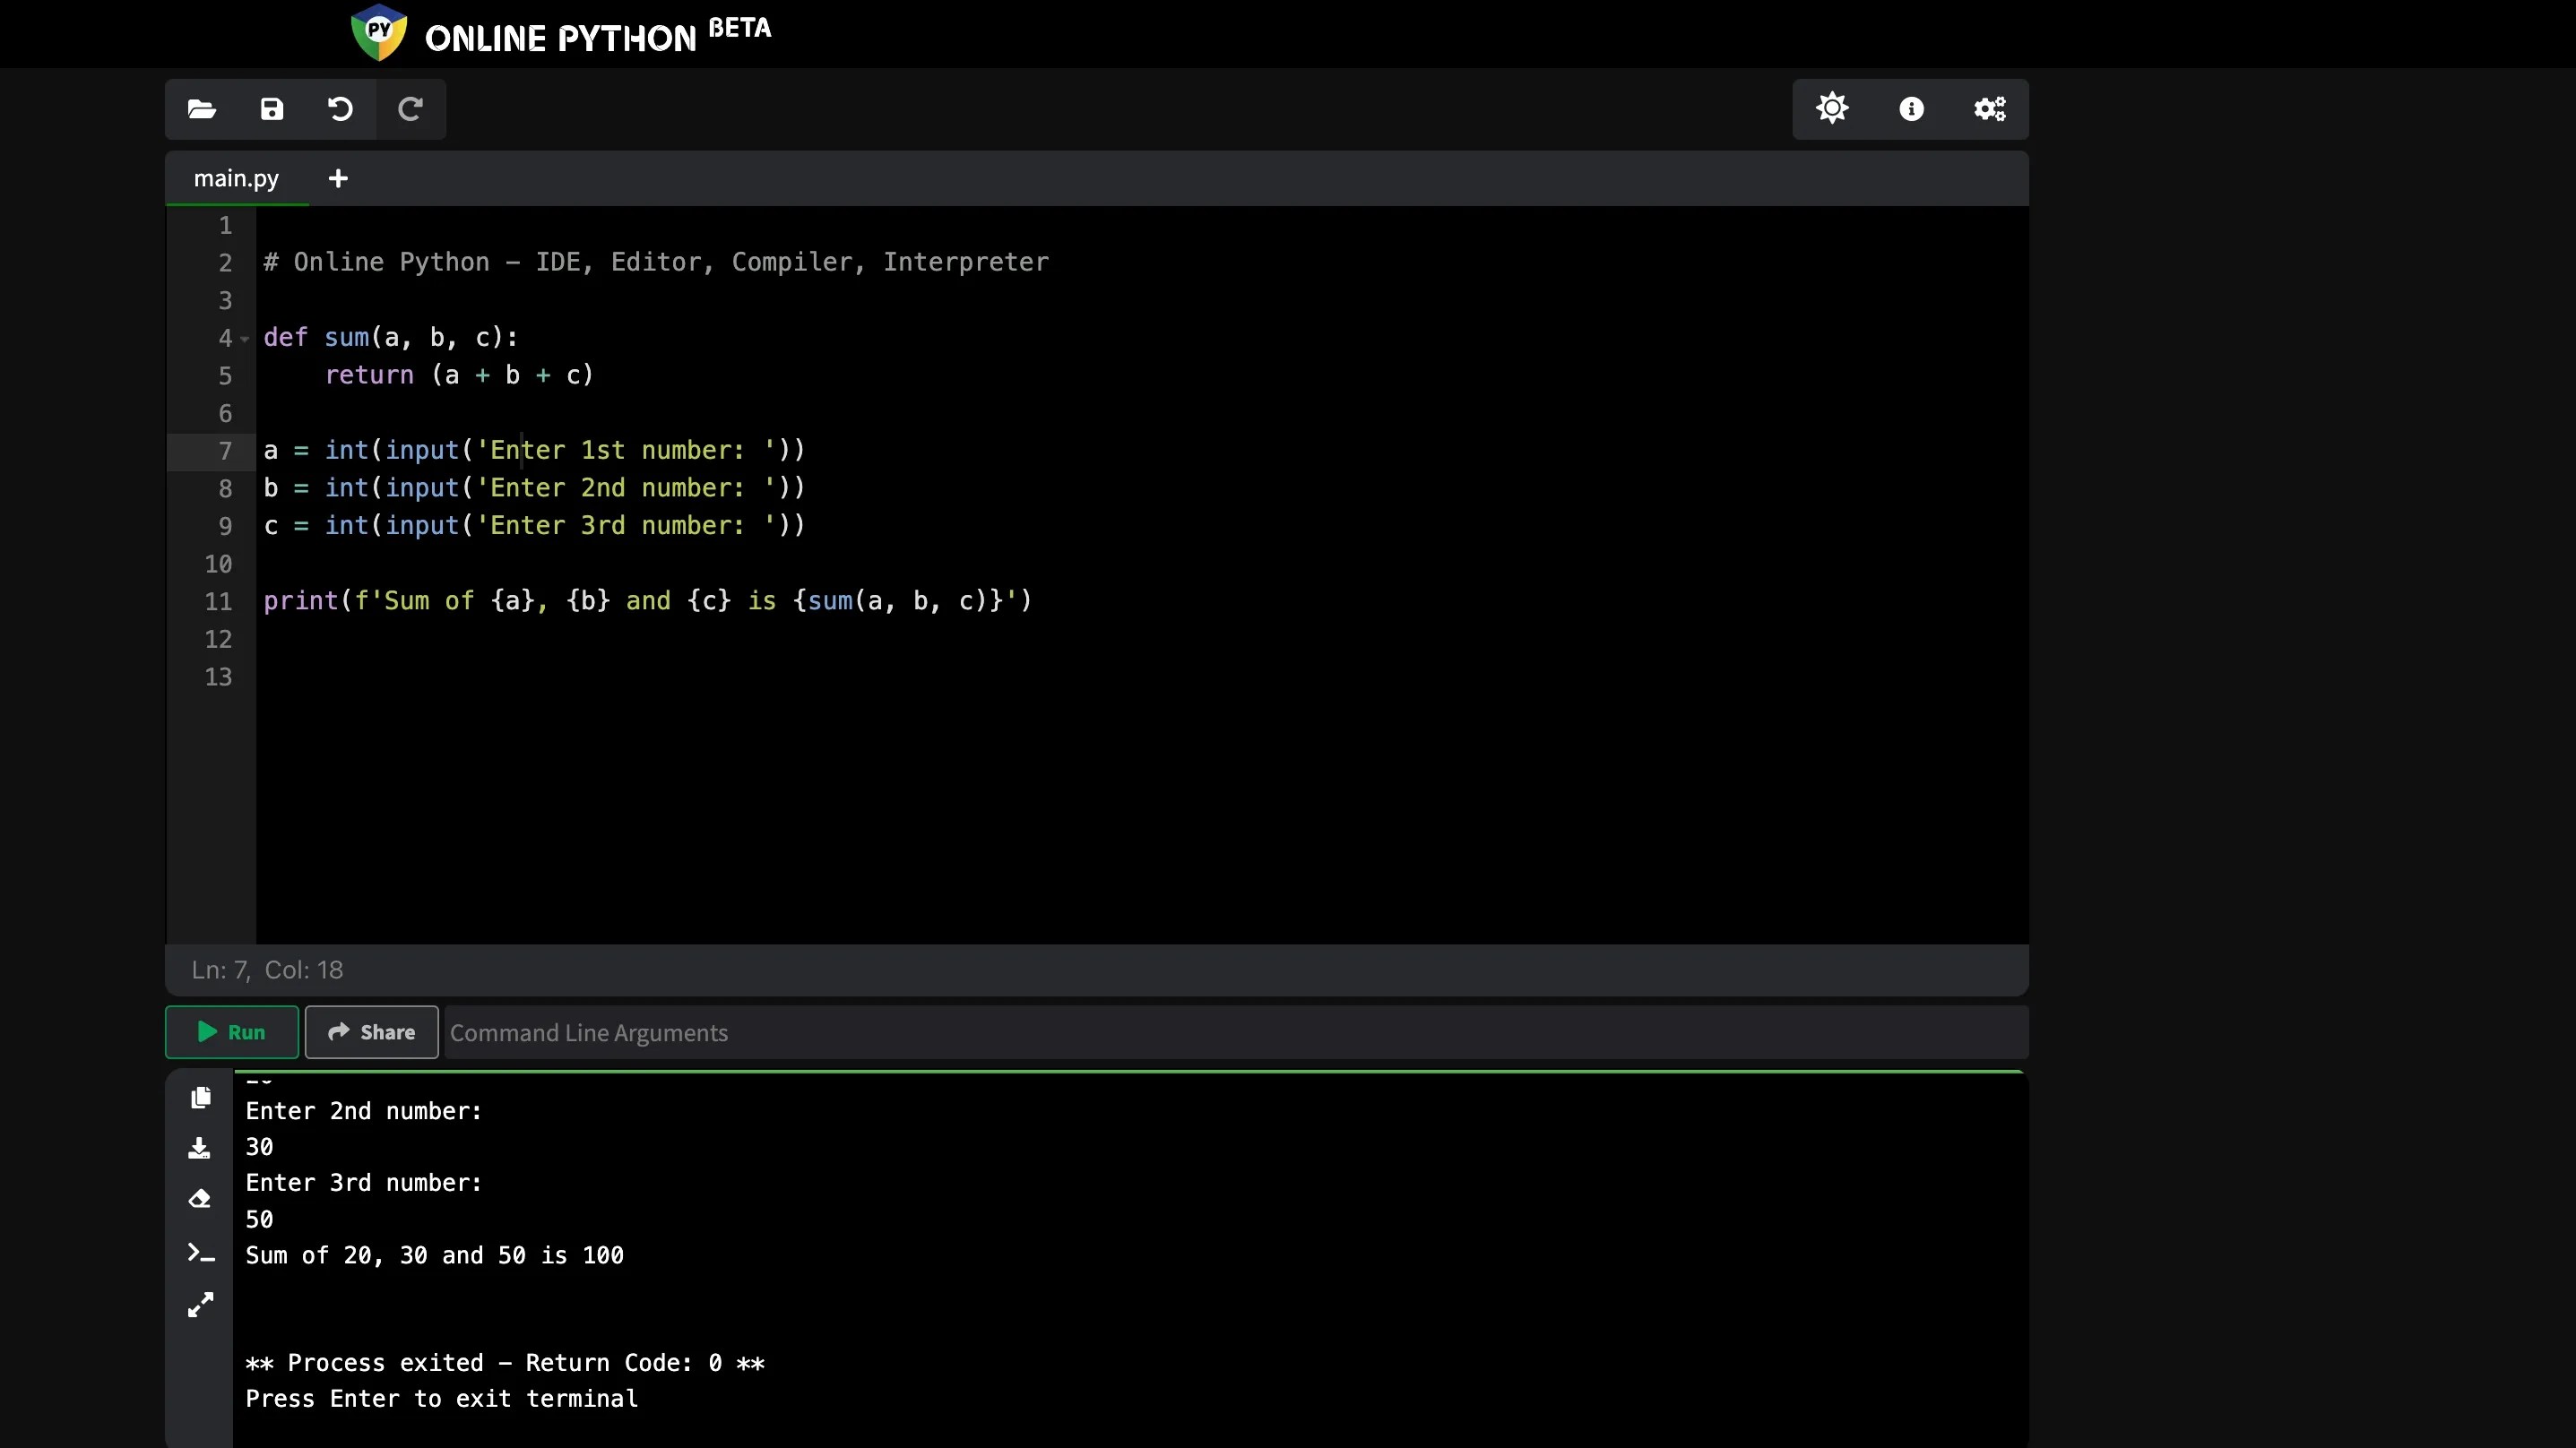Open the info icon

point(1911,109)
